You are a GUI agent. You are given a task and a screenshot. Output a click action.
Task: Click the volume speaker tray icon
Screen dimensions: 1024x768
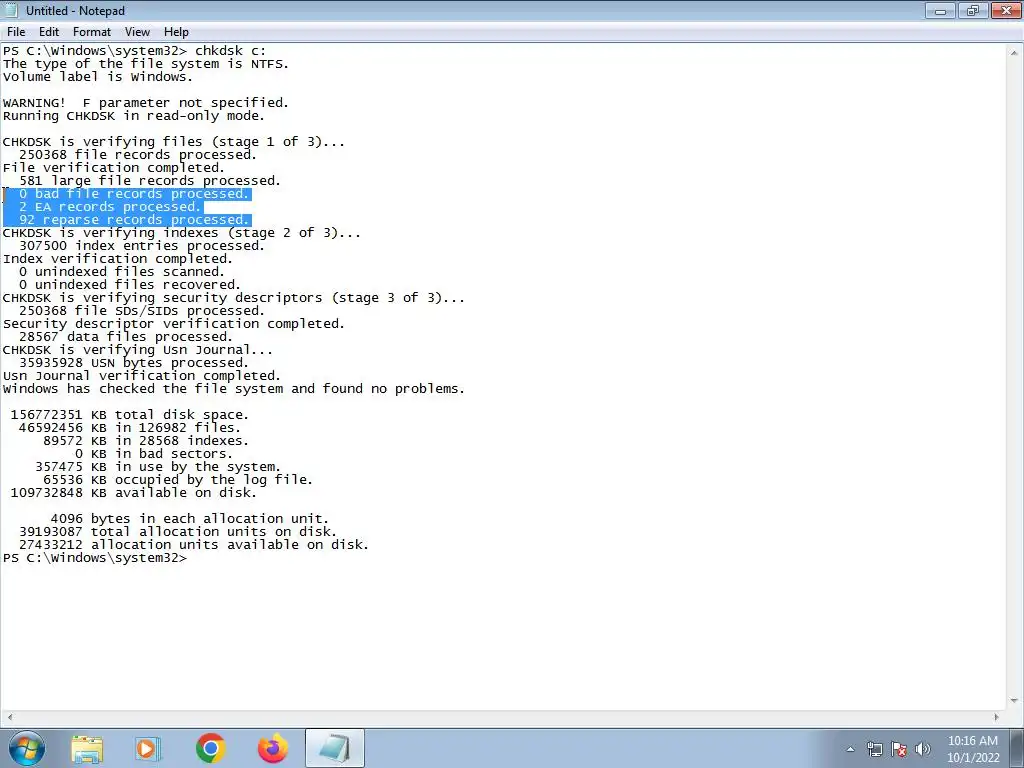point(923,749)
